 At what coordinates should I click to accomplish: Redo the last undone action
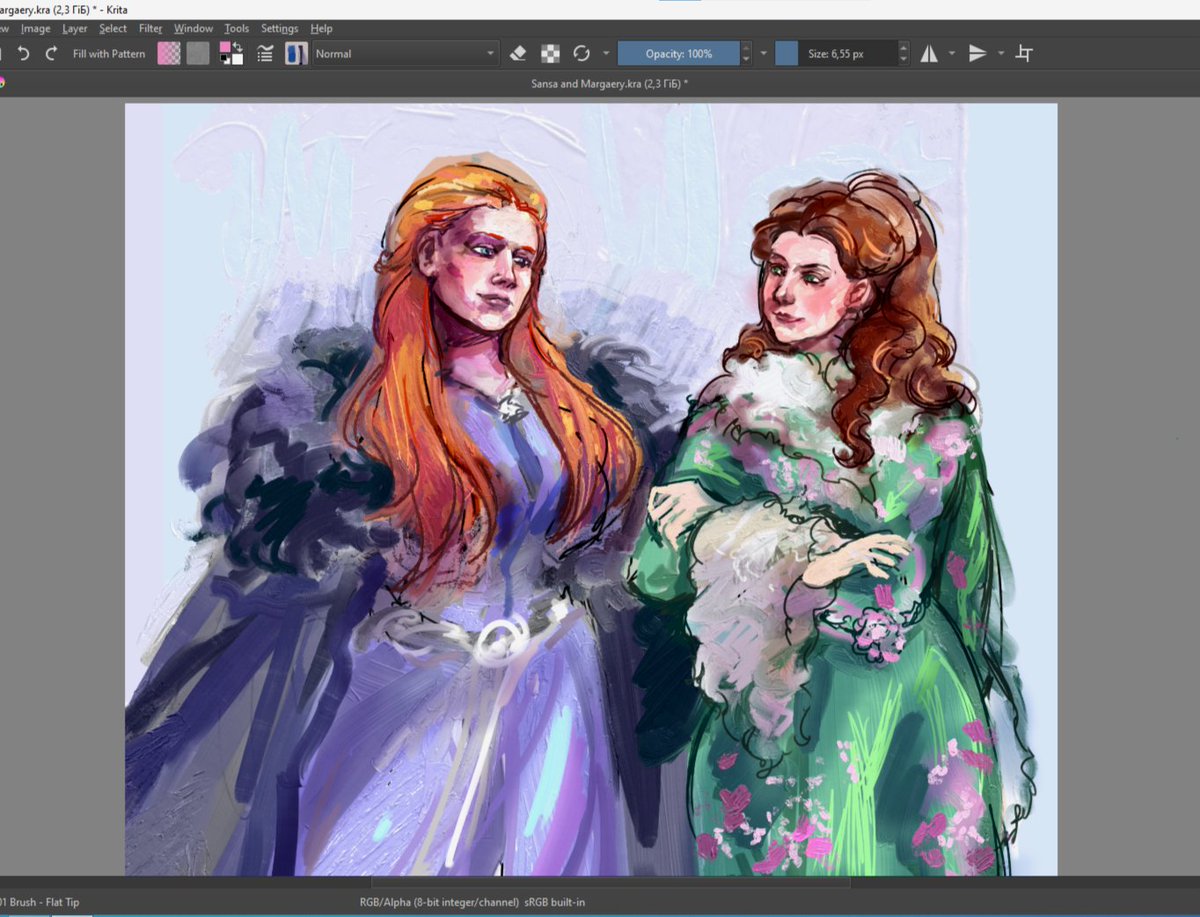(51, 54)
